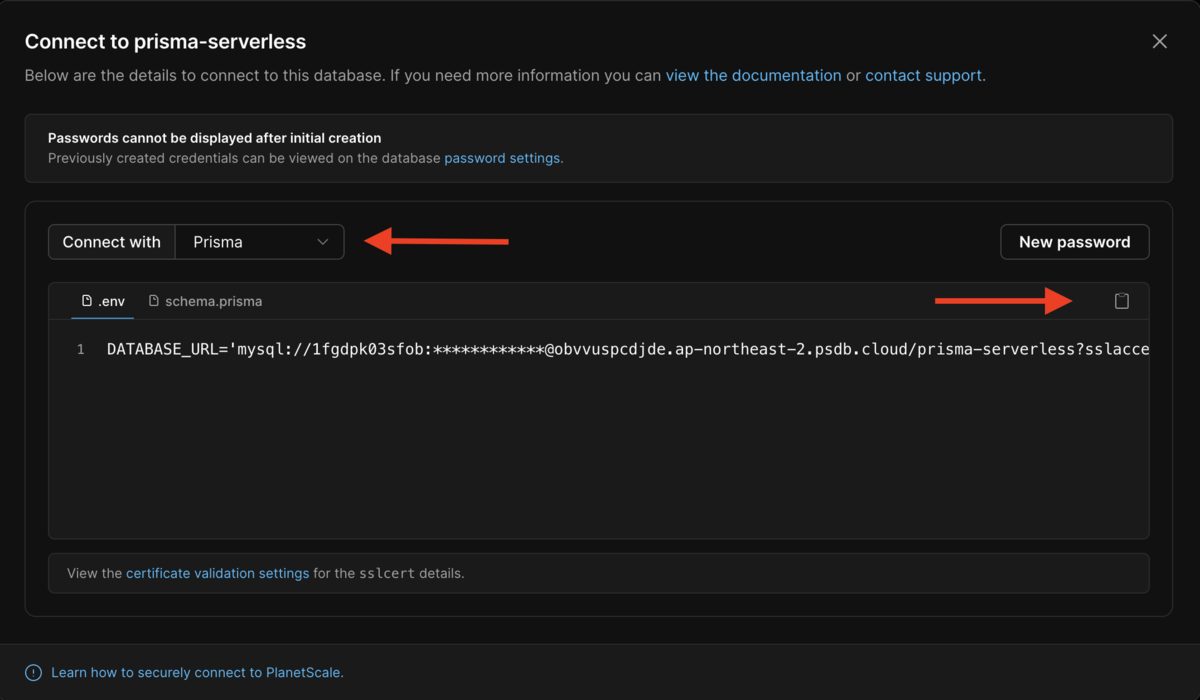Click the file icon on .env tab
Viewport: 1200px width, 700px height.
[x=87, y=301]
